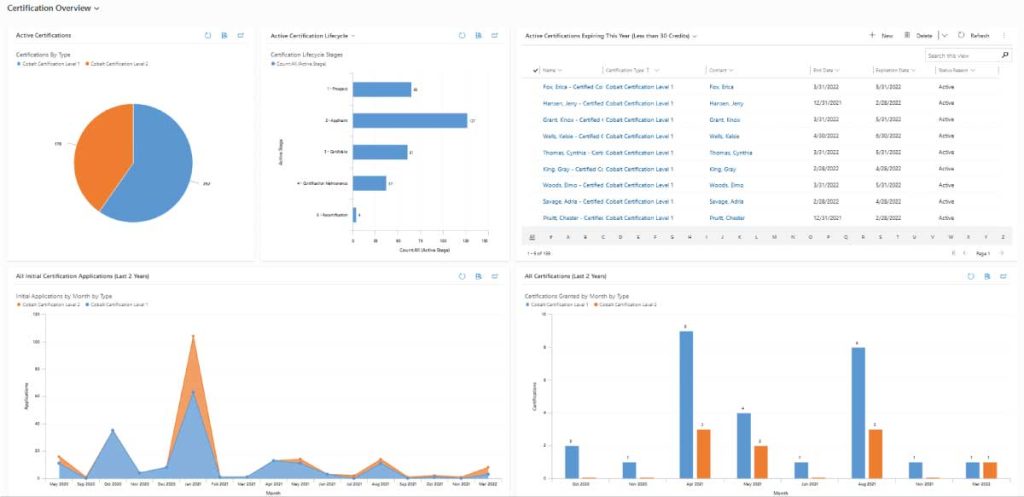
Task: Toggle the select-all checkmark in grid header
Action: (x=536, y=70)
